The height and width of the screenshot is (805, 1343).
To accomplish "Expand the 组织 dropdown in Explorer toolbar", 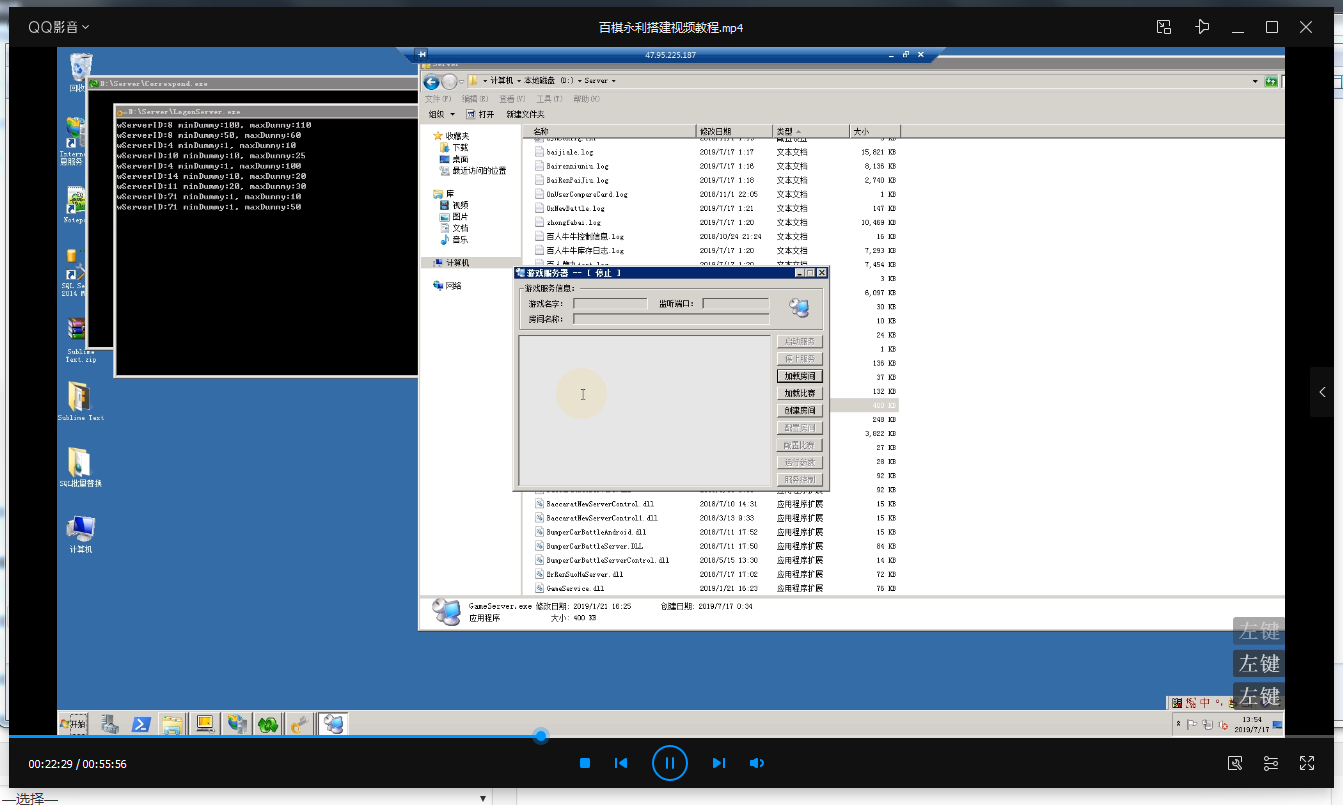I will (x=442, y=114).
